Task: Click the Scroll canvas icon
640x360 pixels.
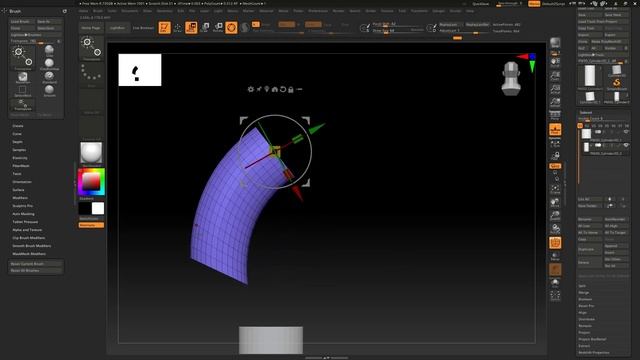Action: pyautogui.click(x=555, y=62)
